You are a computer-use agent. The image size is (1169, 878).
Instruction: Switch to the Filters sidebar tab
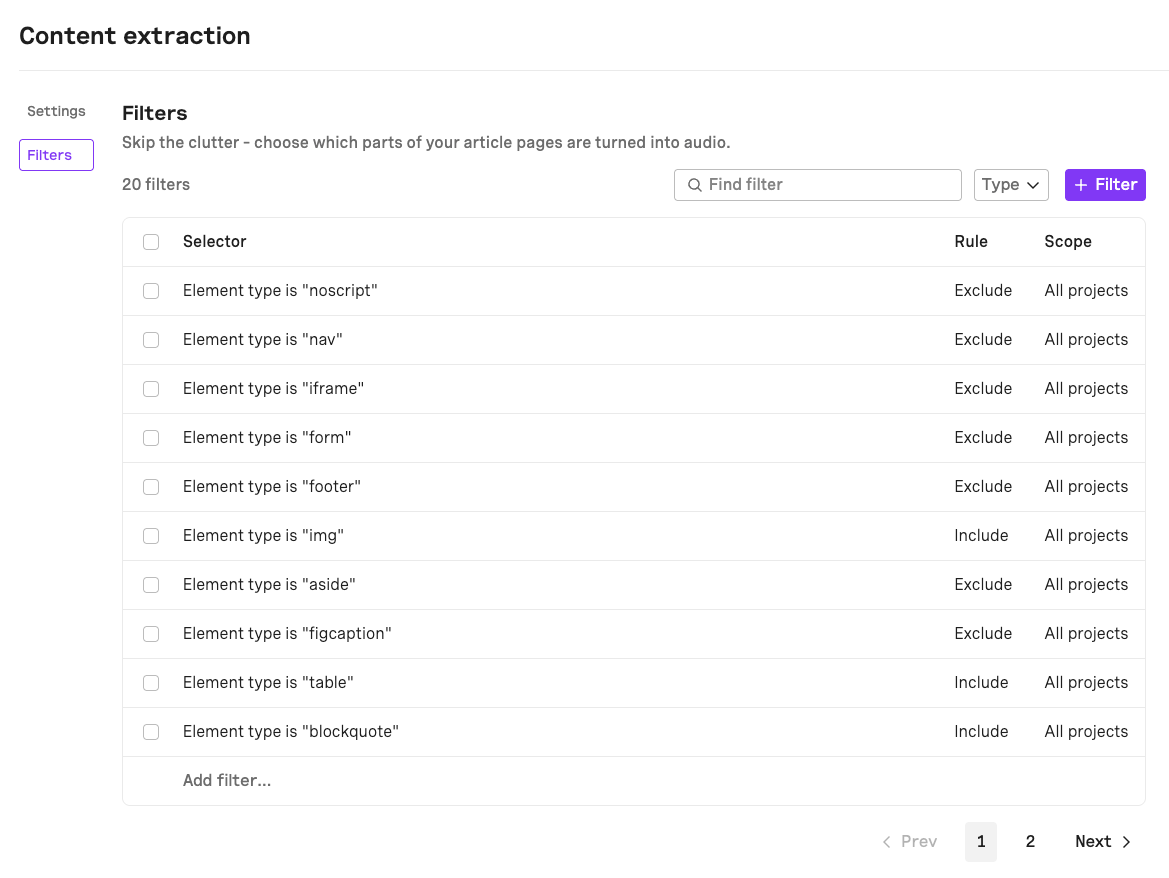click(56, 155)
